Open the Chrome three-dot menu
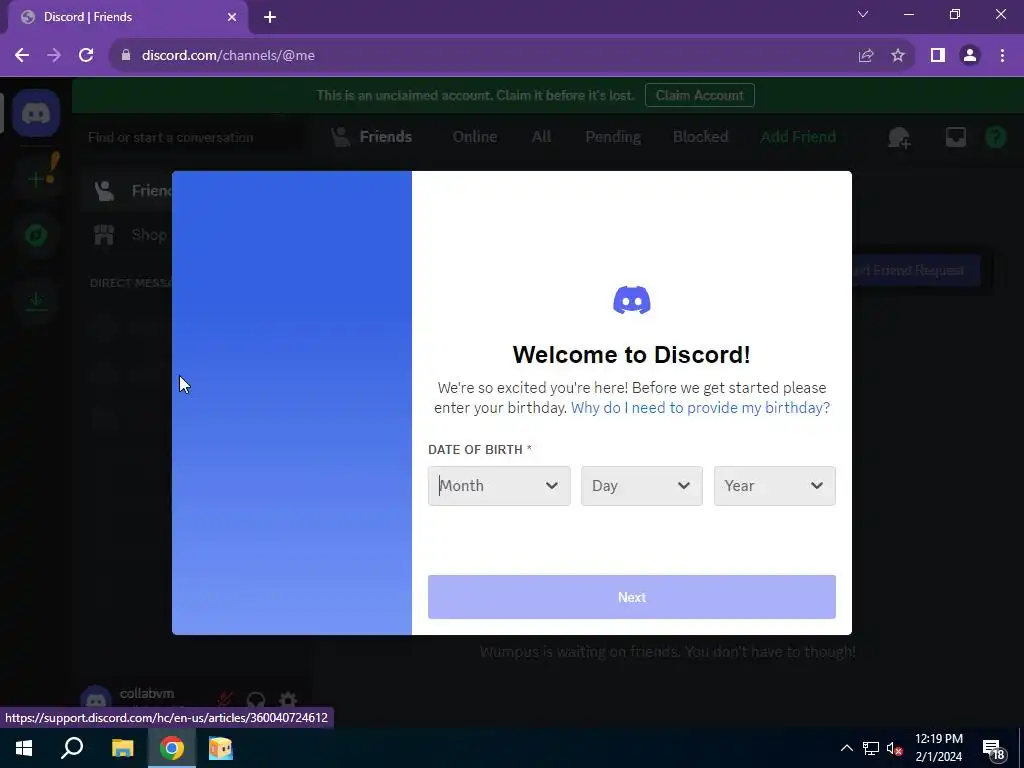Screen dimensions: 1024x768 [1002, 56]
